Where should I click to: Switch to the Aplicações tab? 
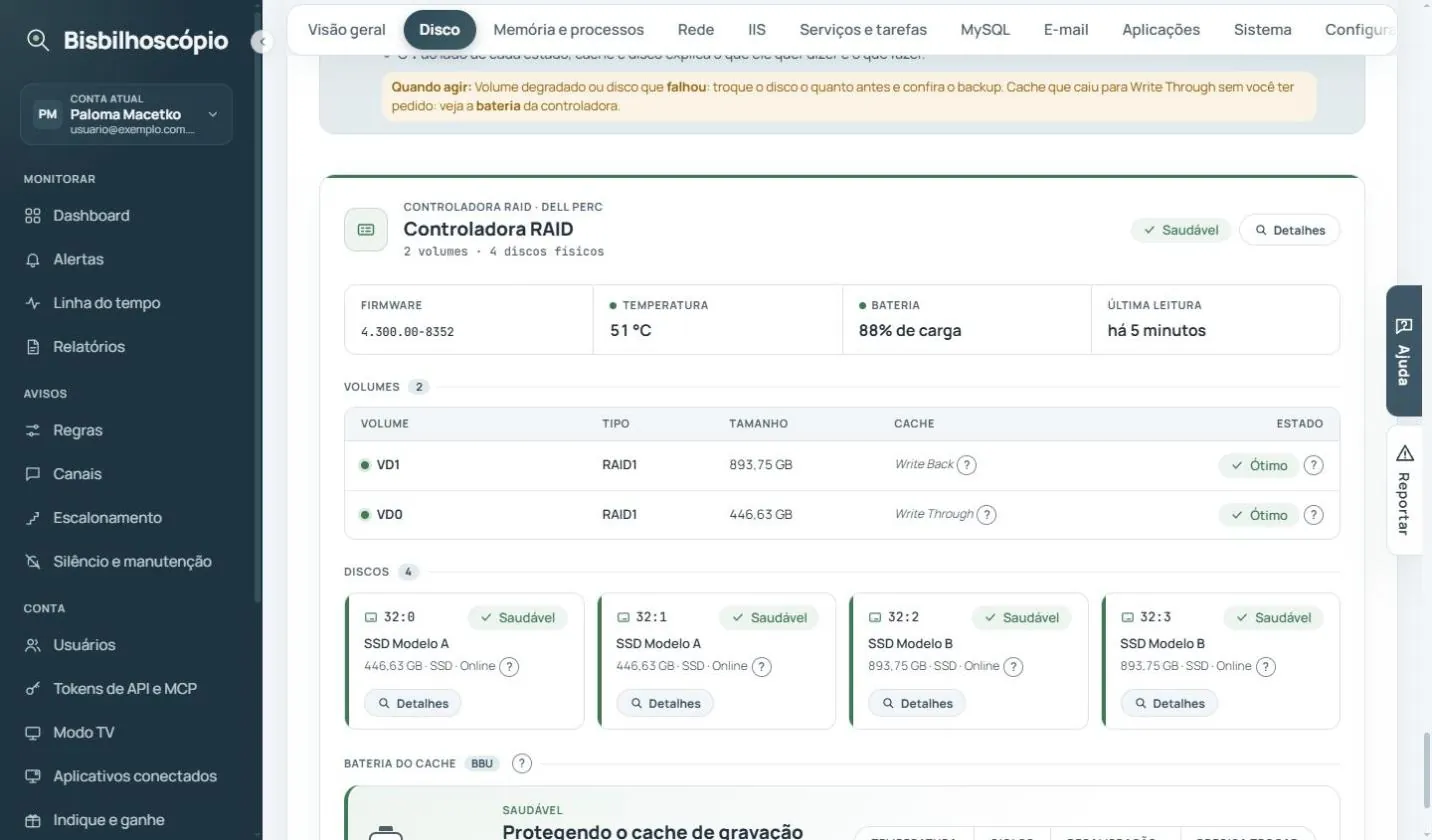1161,30
